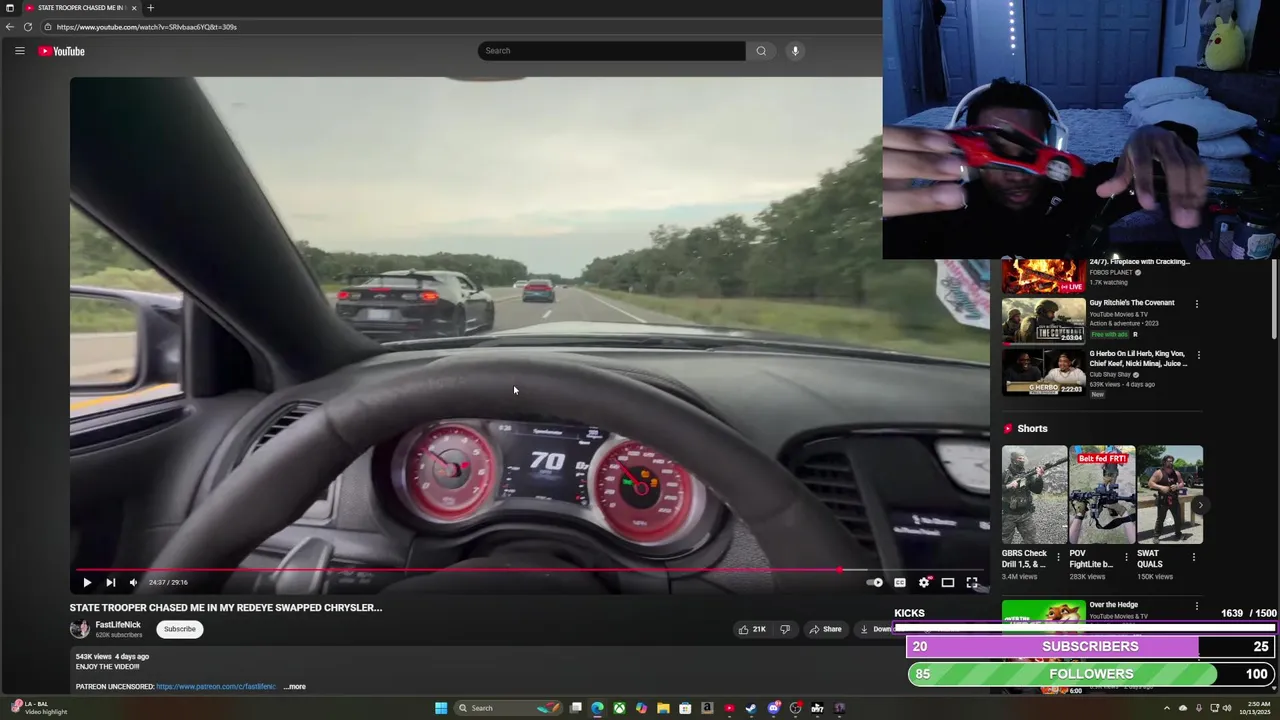Go to YouTube home via logo
This screenshot has width=1280, height=720.
[x=62, y=51]
